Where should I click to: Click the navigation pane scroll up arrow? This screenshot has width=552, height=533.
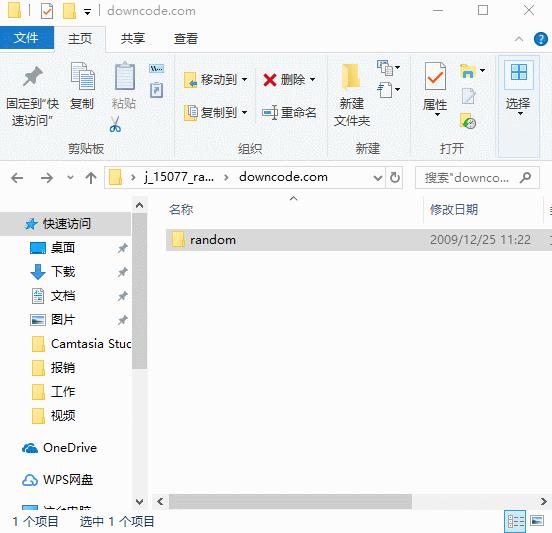[139, 205]
